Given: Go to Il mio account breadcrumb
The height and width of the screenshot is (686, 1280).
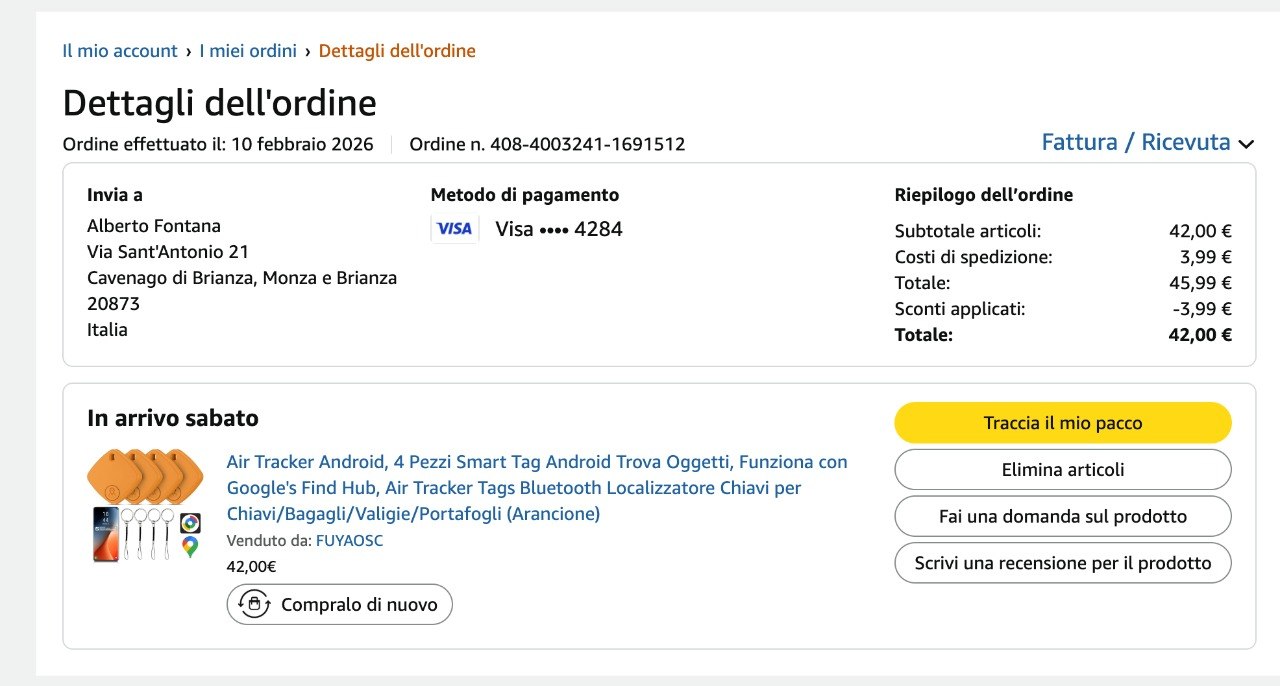Looking at the screenshot, I should coord(120,51).
